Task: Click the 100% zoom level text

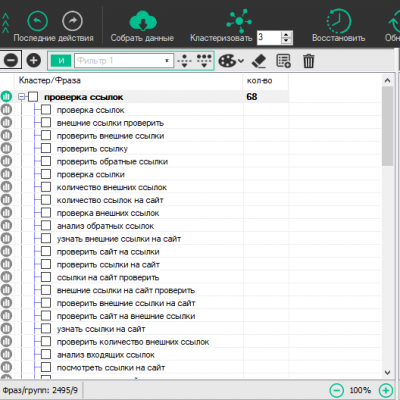Action: coord(360,390)
